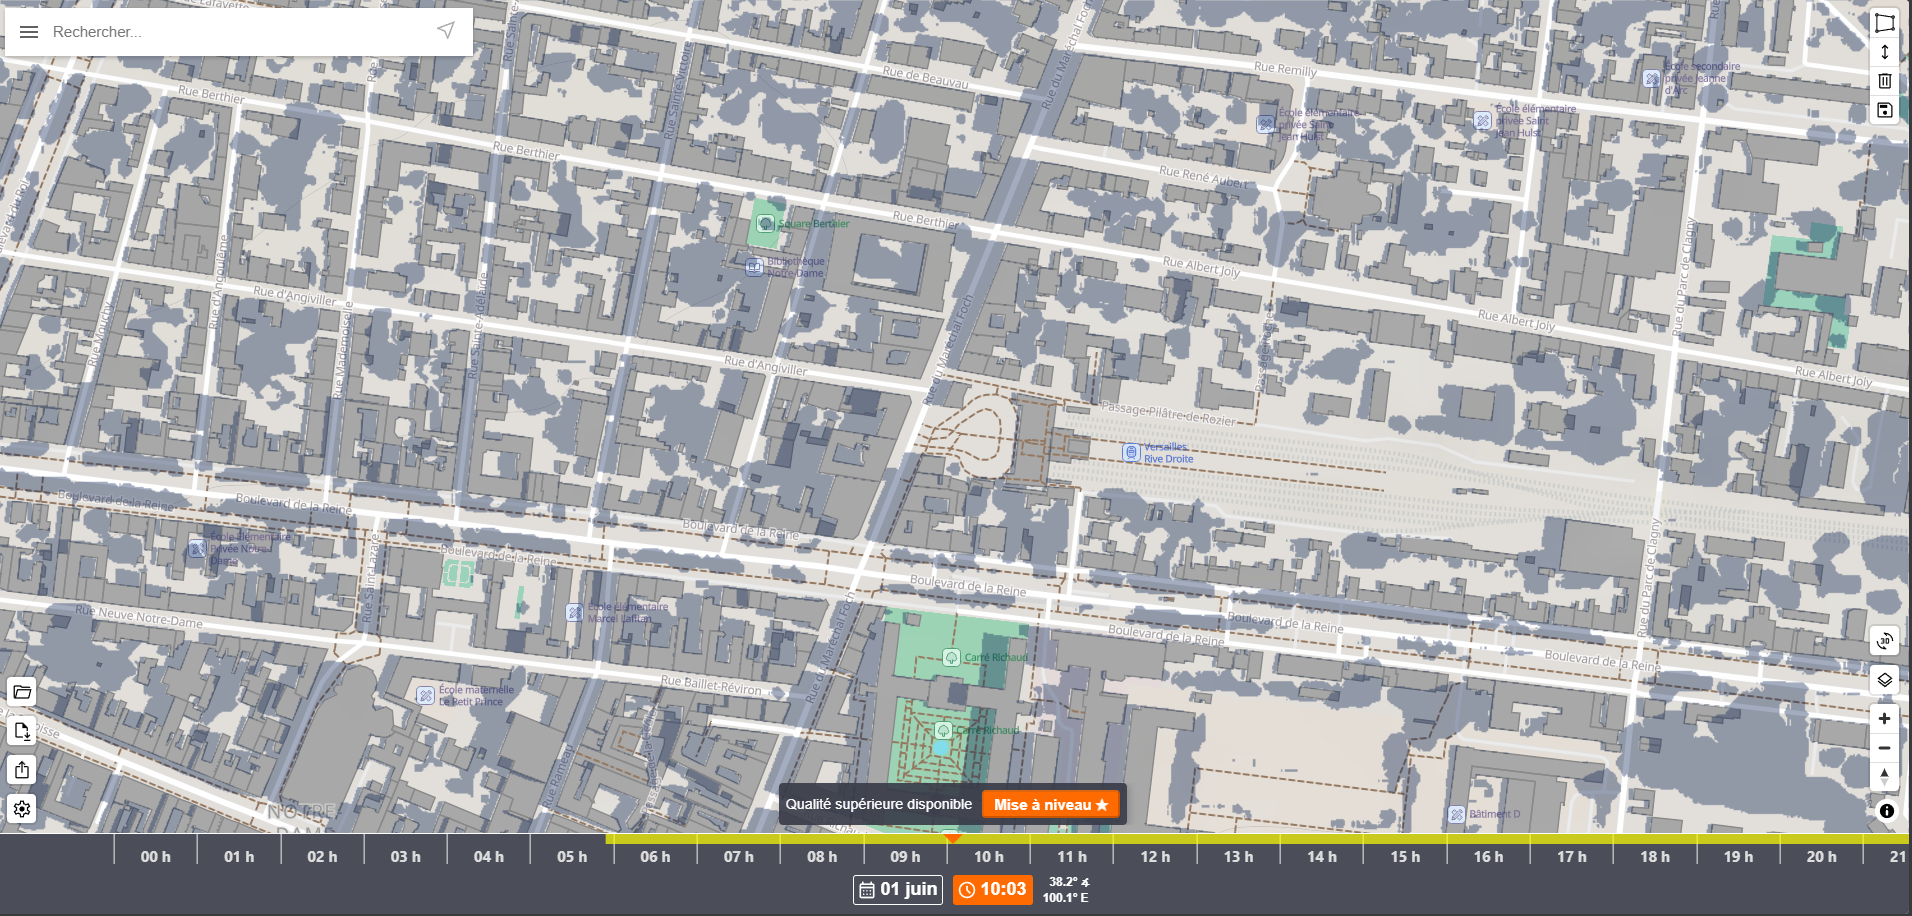Click the sun angle reading 38.2°
Viewport: 1912px width, 916px height.
point(1069,882)
